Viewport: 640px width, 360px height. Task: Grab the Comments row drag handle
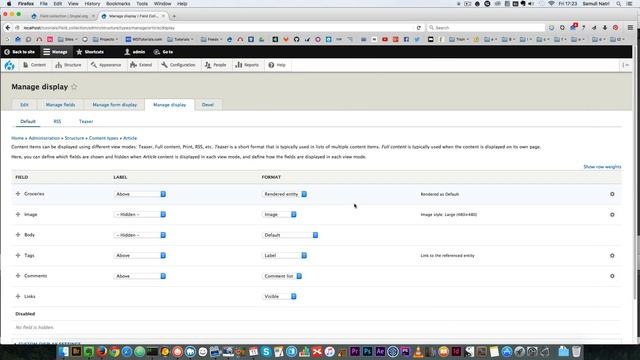click(x=18, y=276)
